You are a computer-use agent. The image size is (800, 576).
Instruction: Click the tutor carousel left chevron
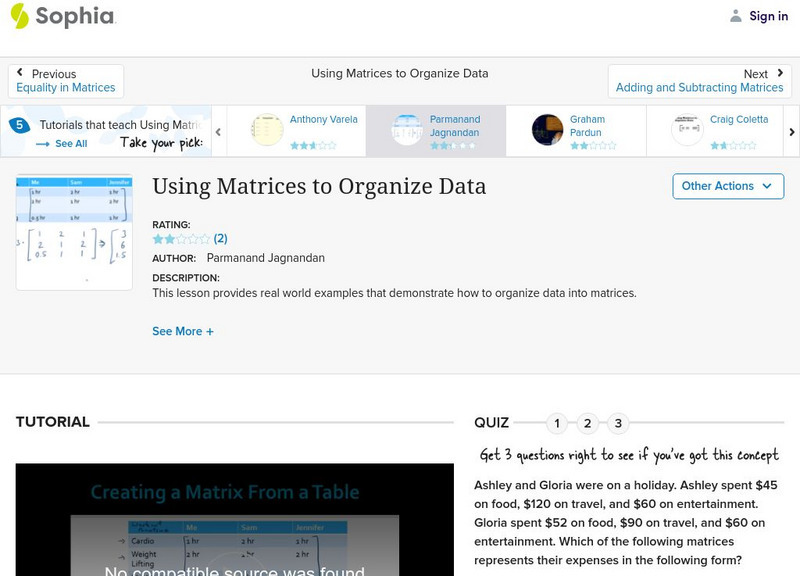coord(217,131)
